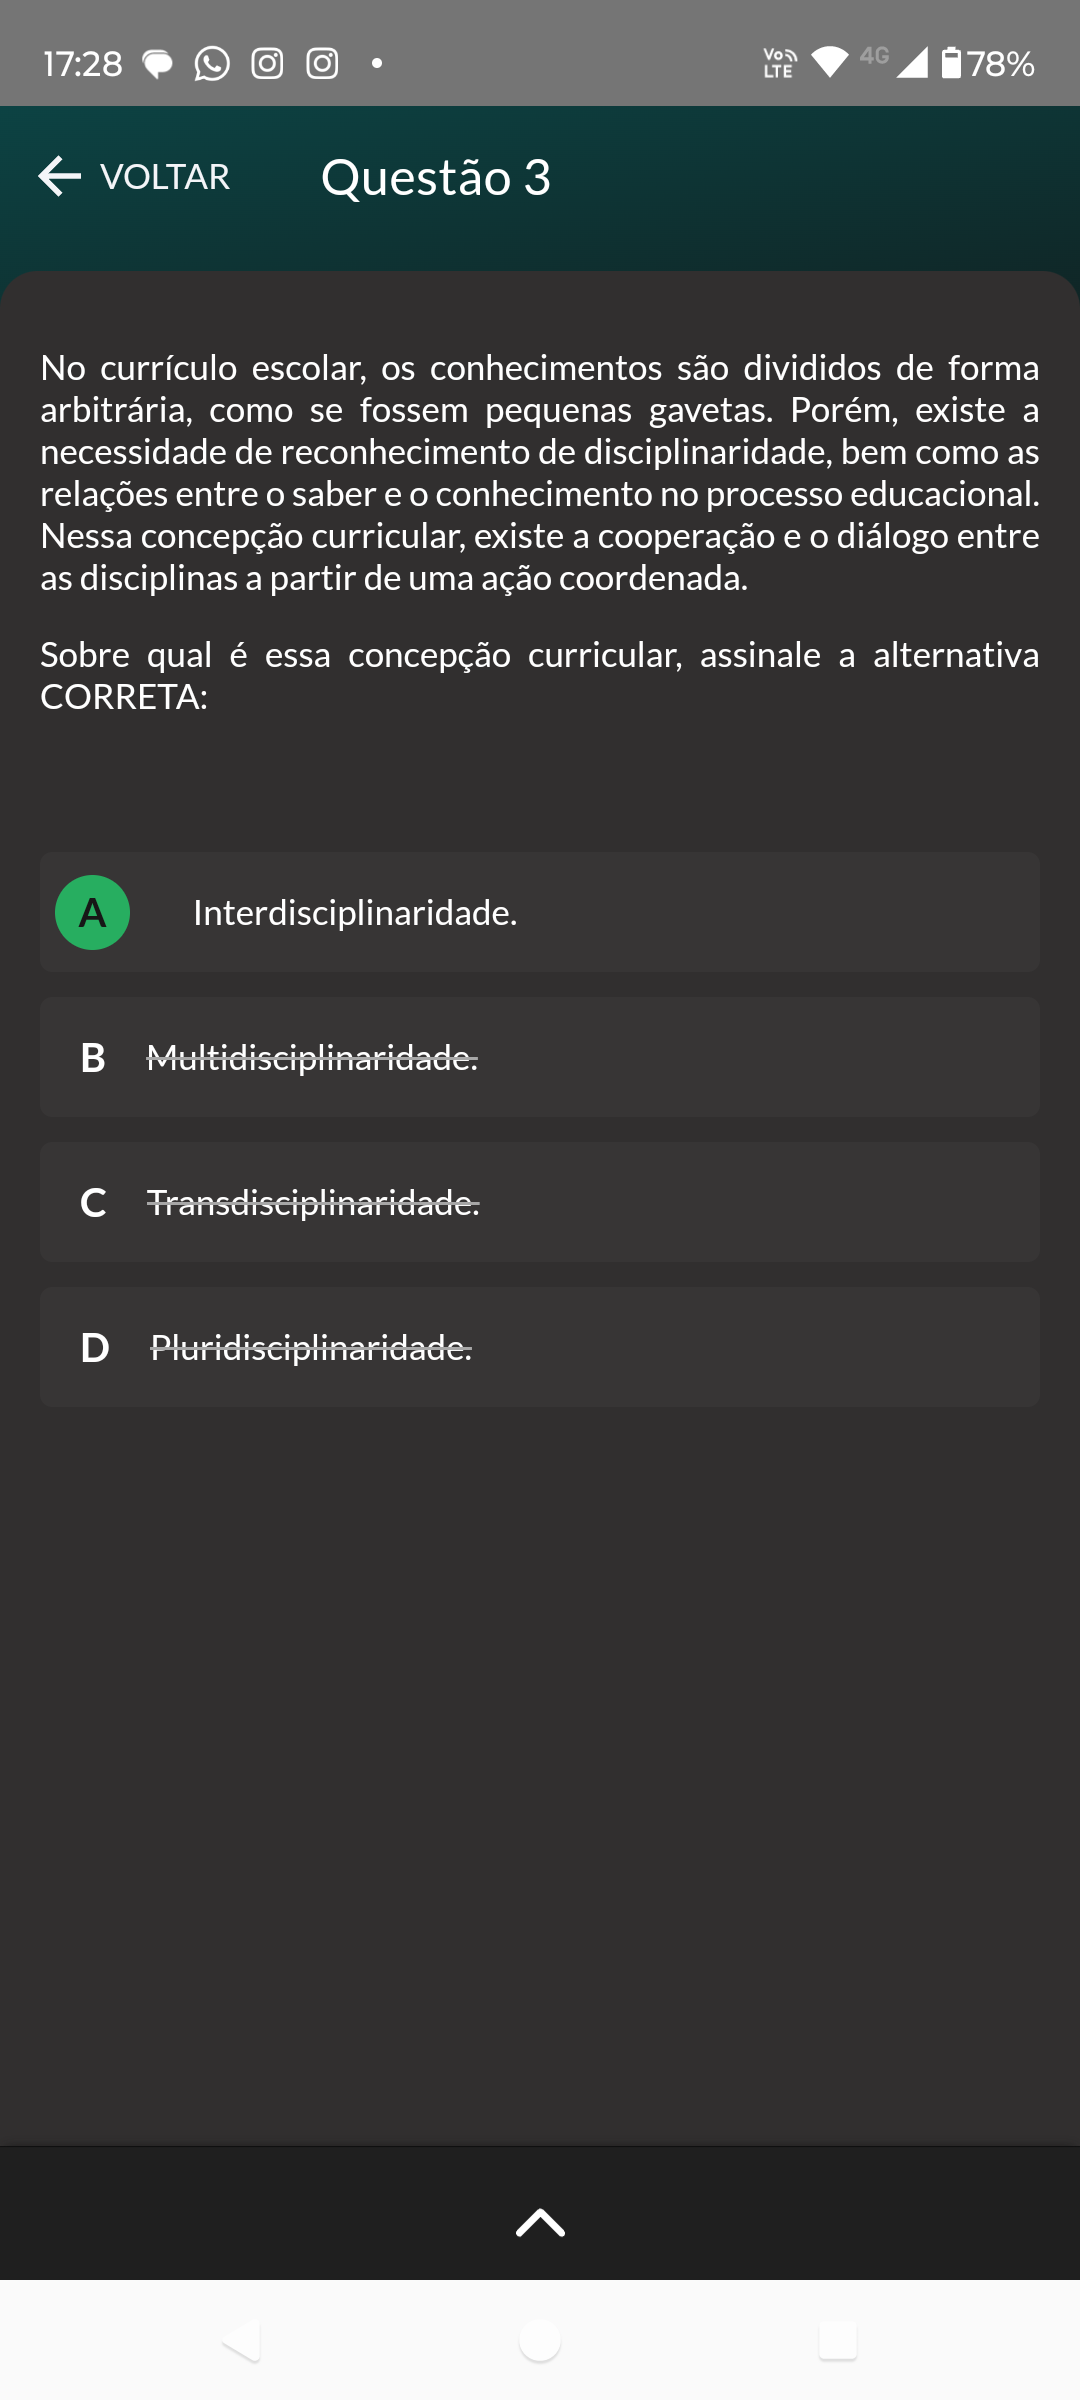Image resolution: width=1080 pixels, height=2400 pixels.
Task: Tap the Questão 3 title
Action: [x=436, y=177]
